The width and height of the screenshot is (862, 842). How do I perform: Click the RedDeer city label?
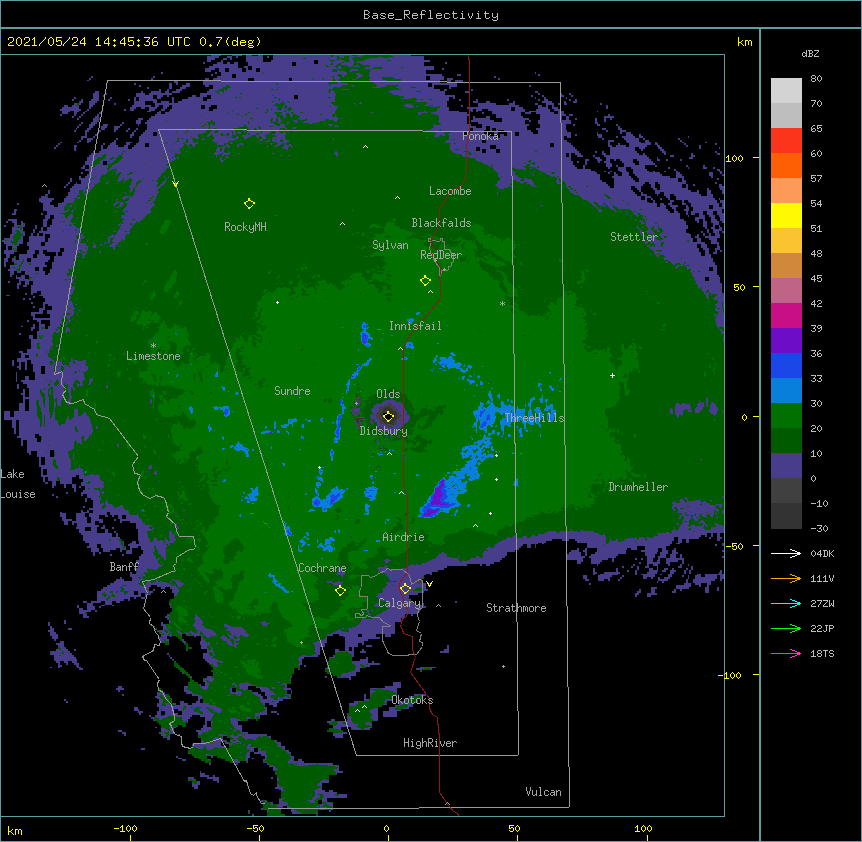pyautogui.click(x=441, y=255)
